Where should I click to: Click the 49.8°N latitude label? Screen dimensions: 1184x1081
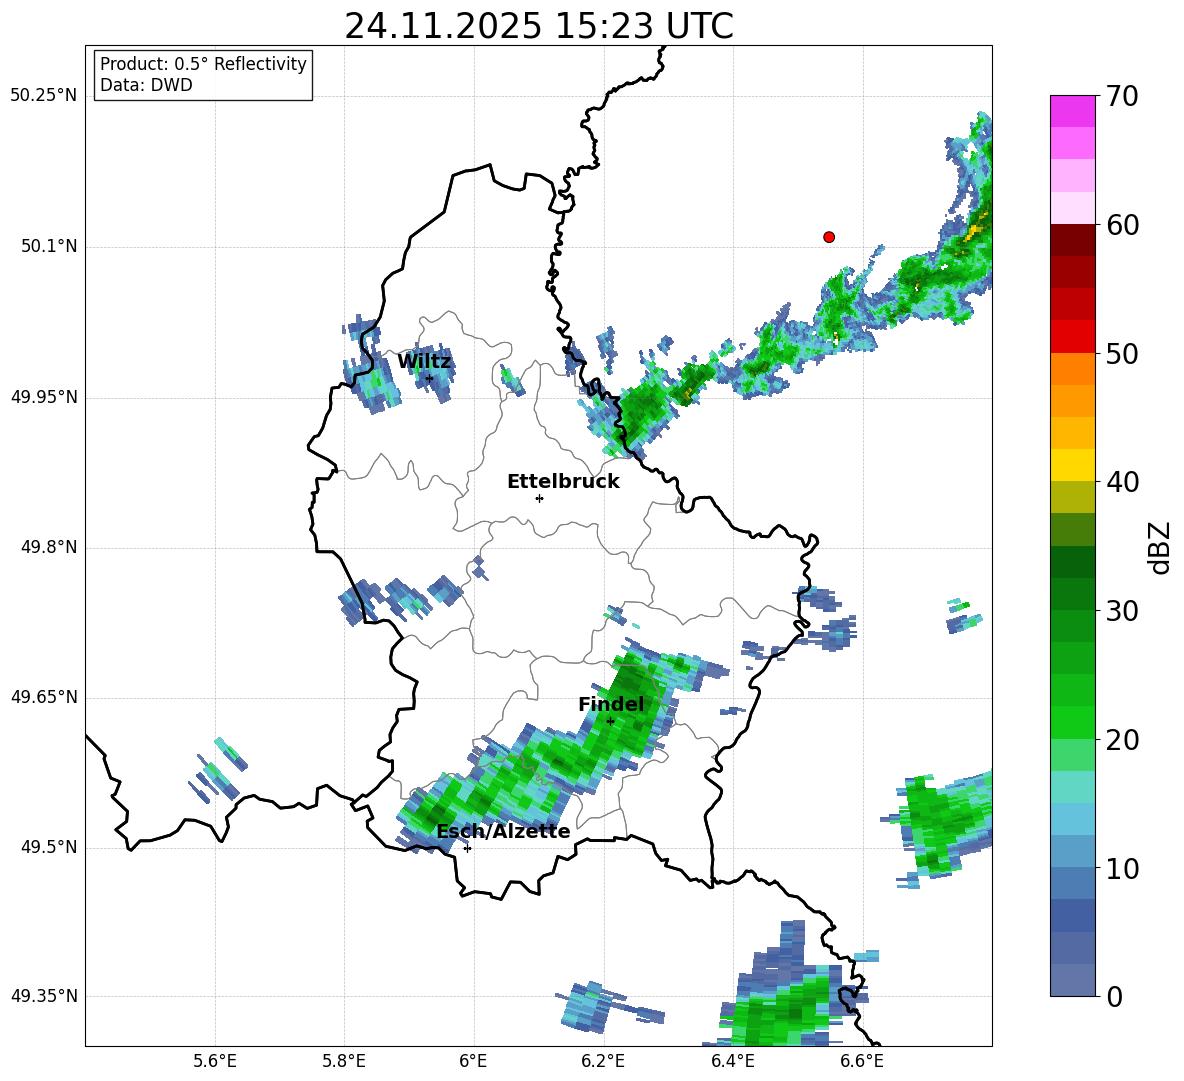coord(49,547)
